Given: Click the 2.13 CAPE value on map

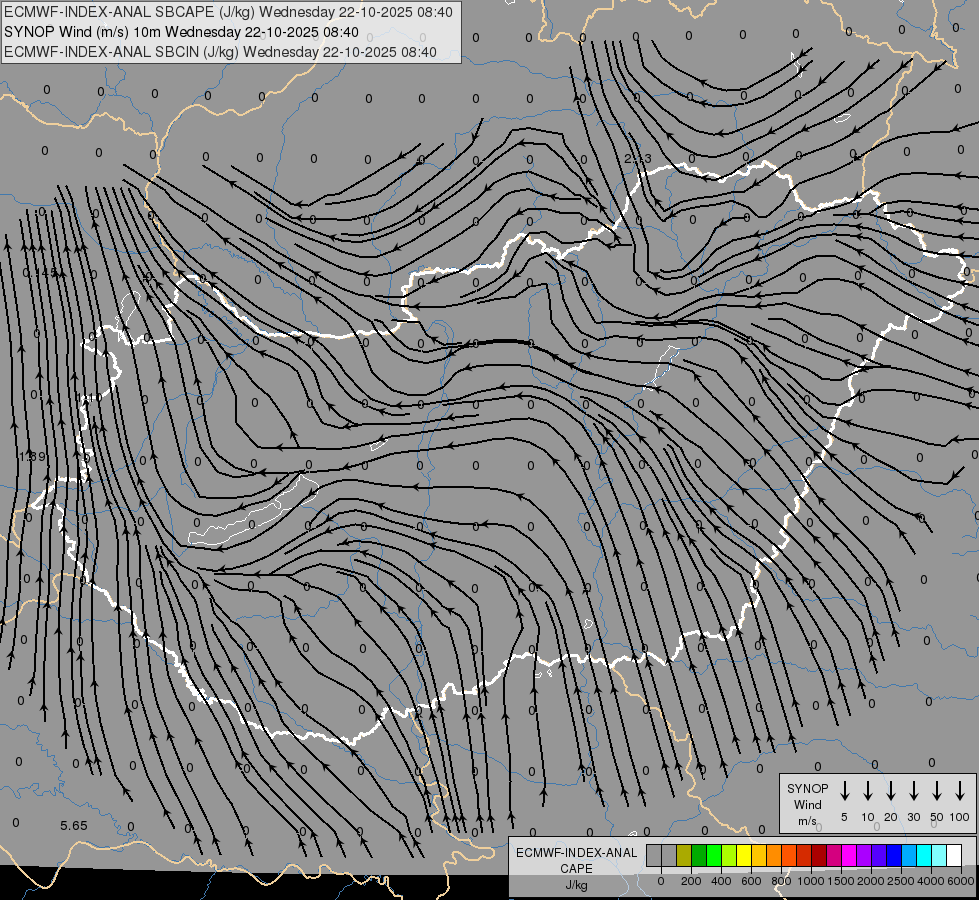Looking at the screenshot, I should (x=638, y=159).
